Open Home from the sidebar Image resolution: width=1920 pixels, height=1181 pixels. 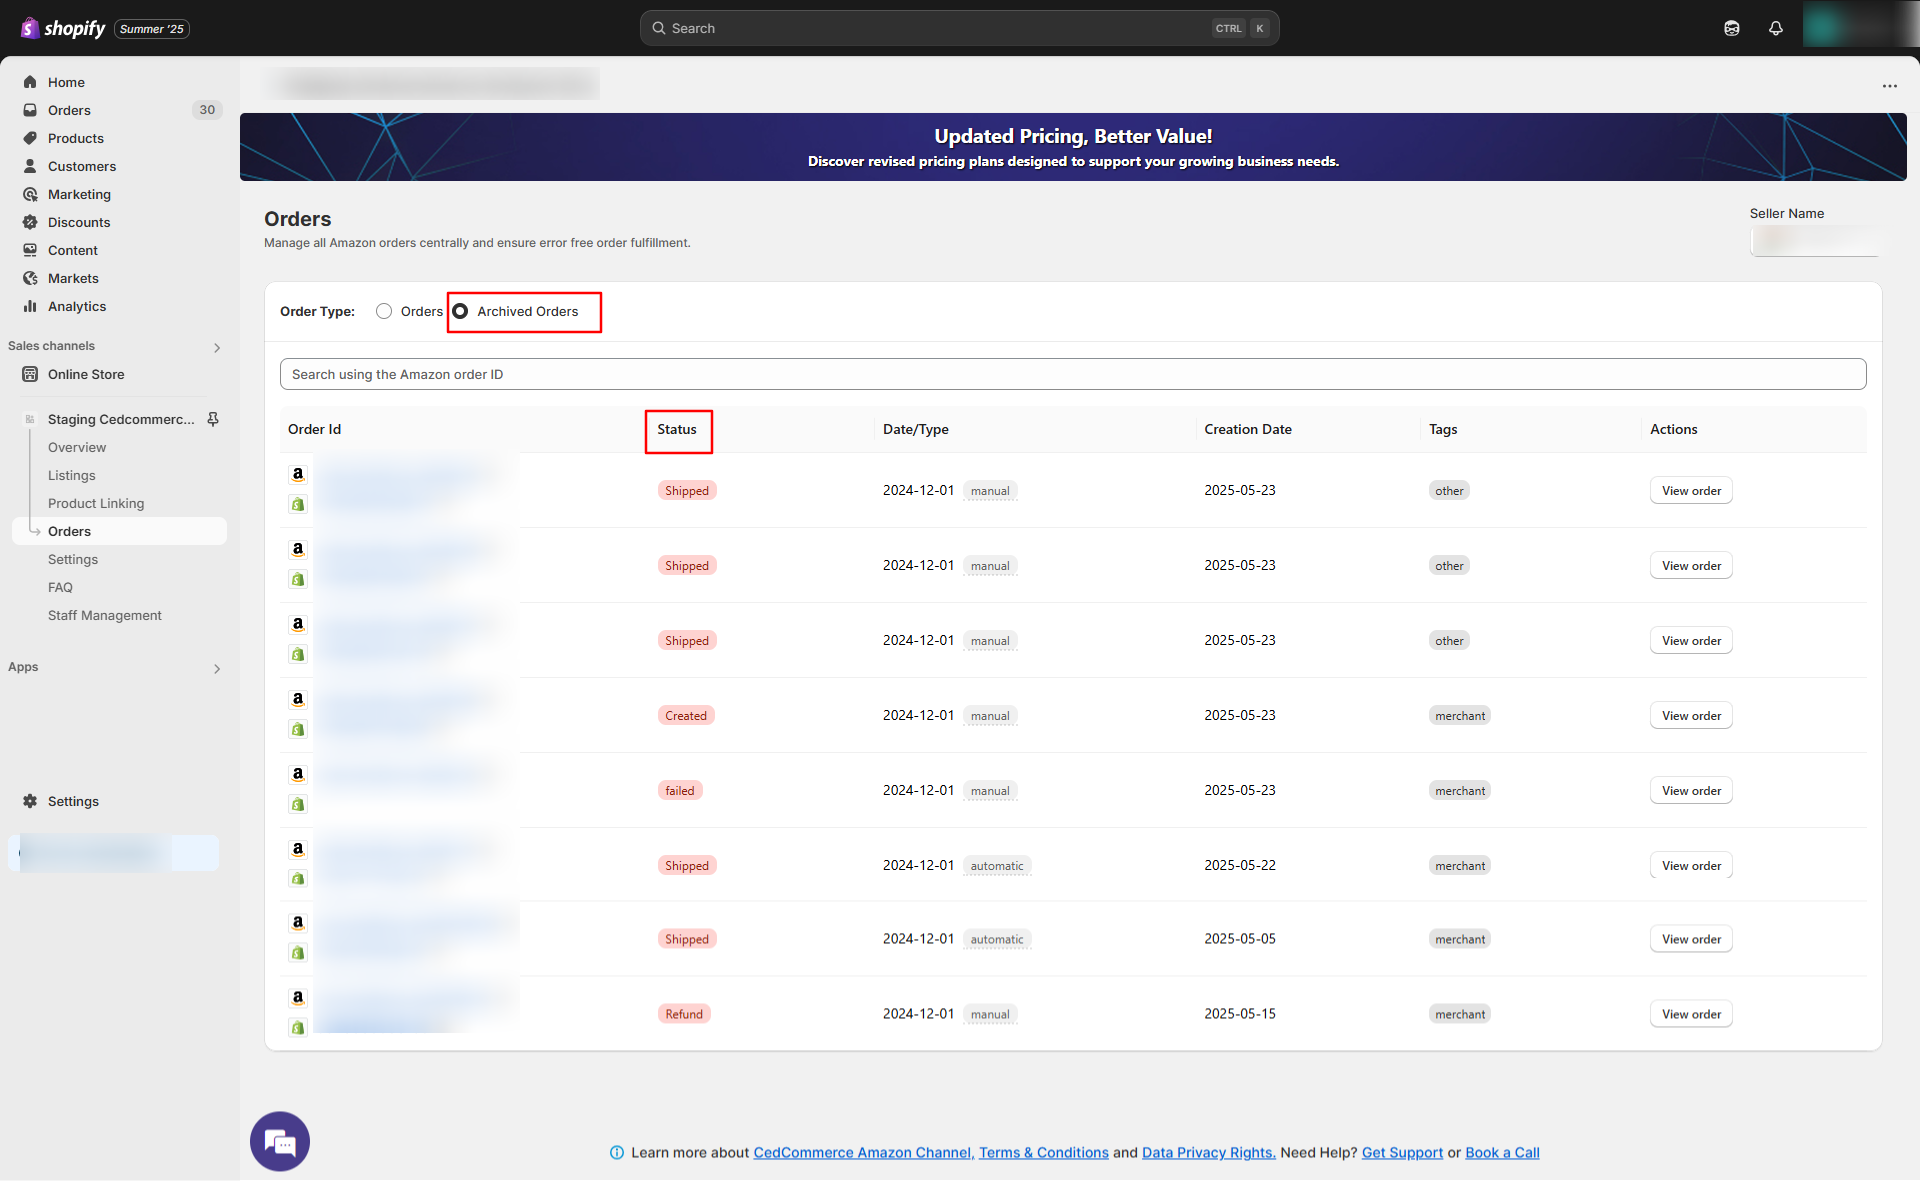[66, 82]
